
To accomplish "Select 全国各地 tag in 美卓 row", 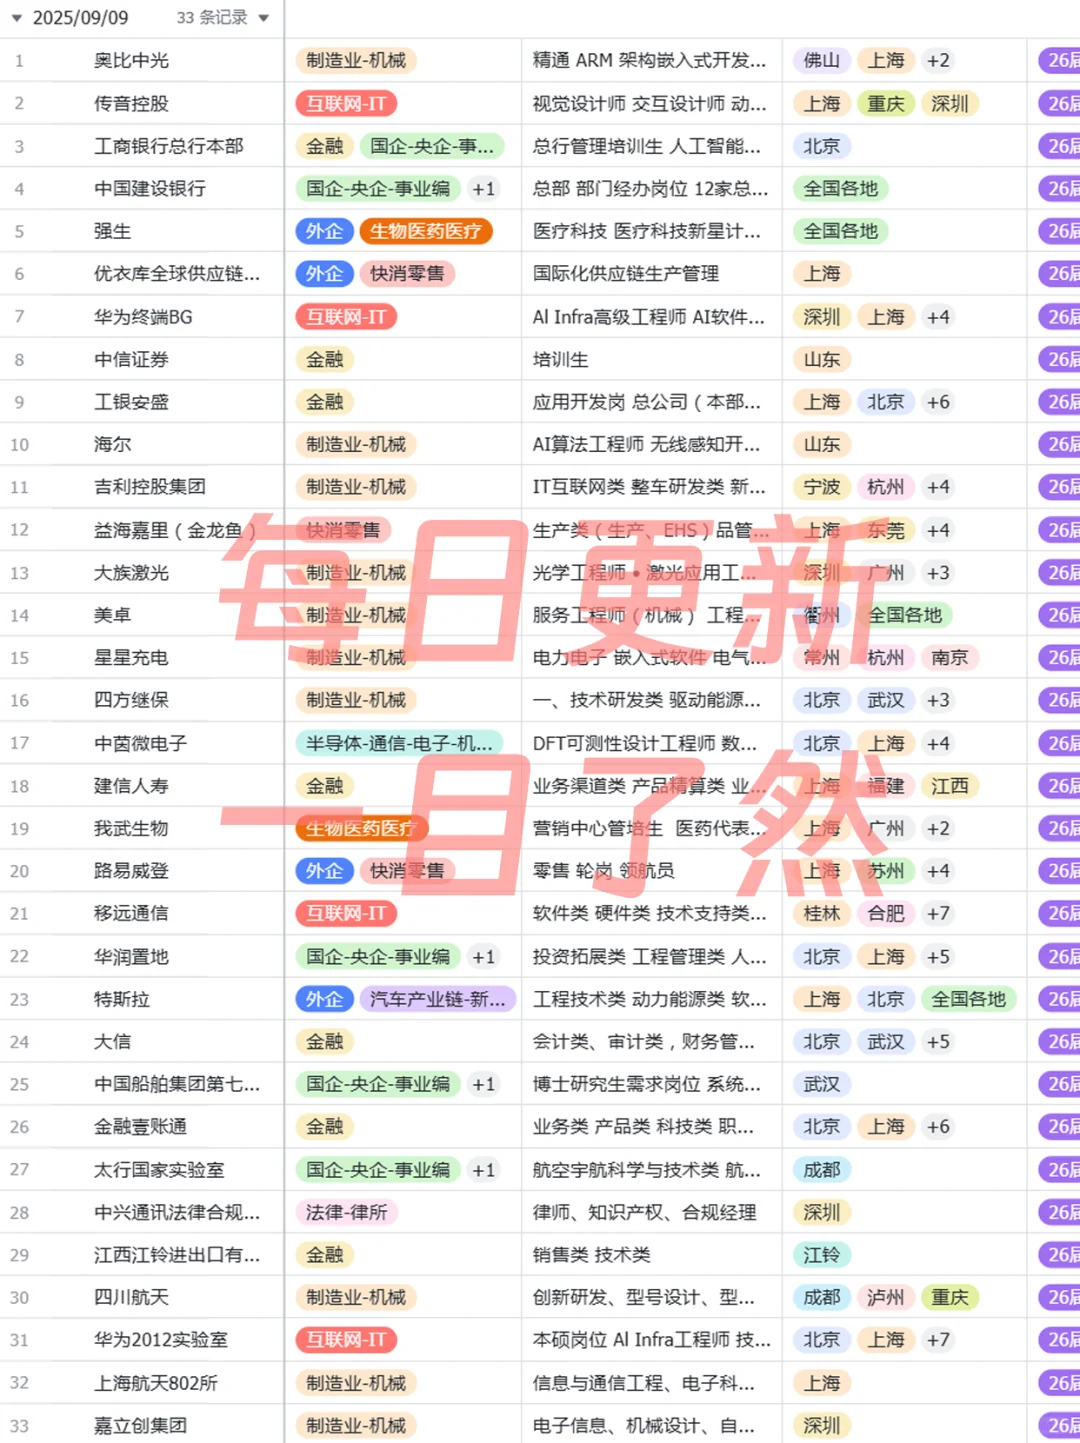I will pos(905,615).
